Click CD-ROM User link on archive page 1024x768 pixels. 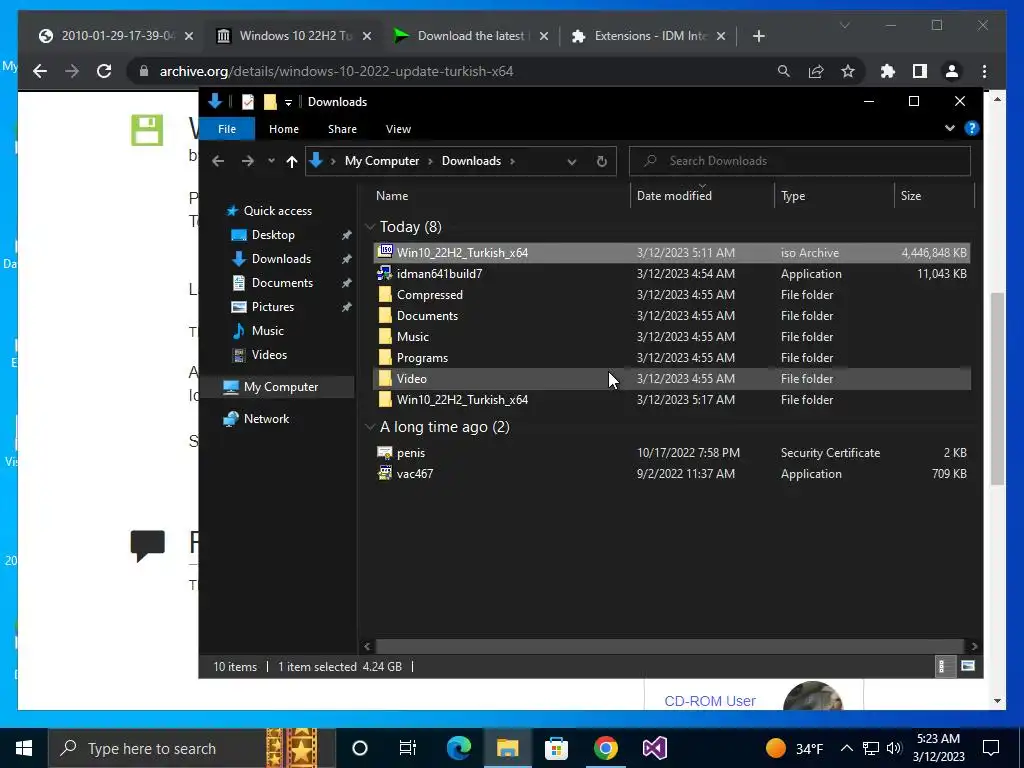pyautogui.click(x=710, y=701)
